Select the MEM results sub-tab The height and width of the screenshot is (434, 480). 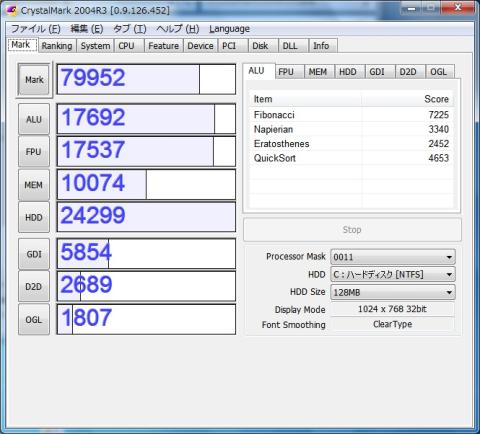pos(319,72)
